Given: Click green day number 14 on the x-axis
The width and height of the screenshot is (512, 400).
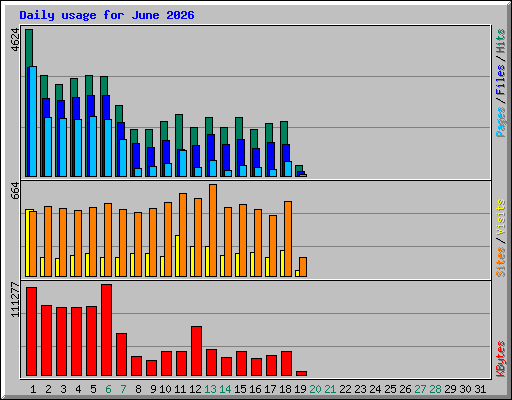Looking at the screenshot, I should 225,389.
